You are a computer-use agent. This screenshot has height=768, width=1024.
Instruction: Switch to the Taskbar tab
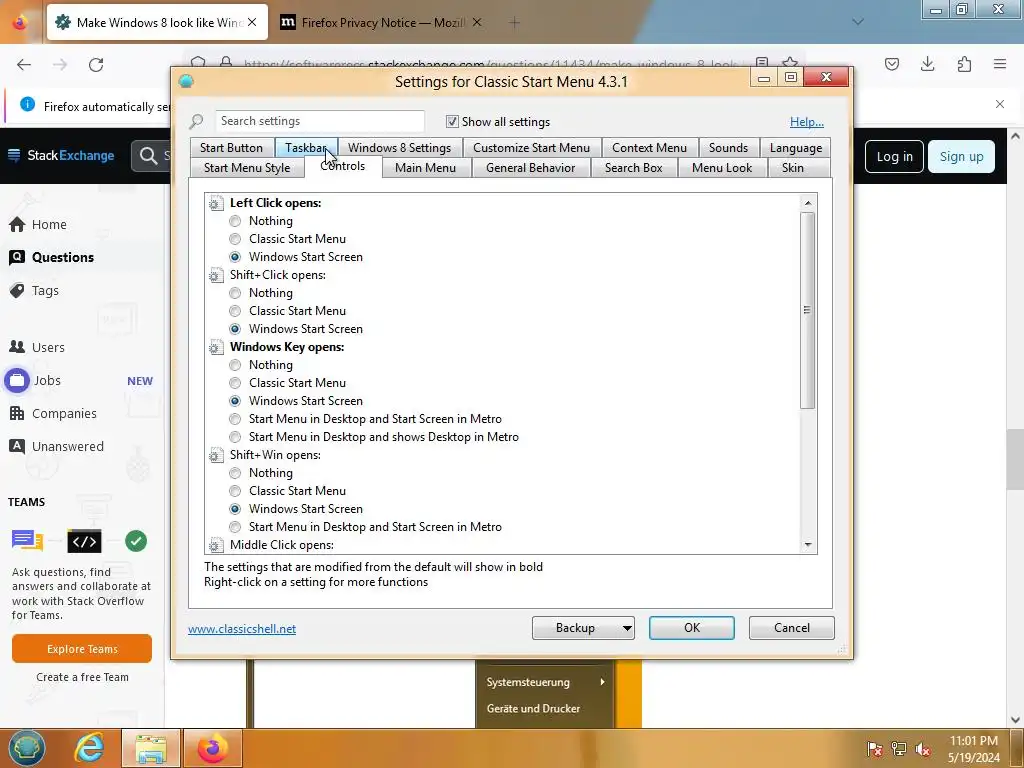(306, 148)
